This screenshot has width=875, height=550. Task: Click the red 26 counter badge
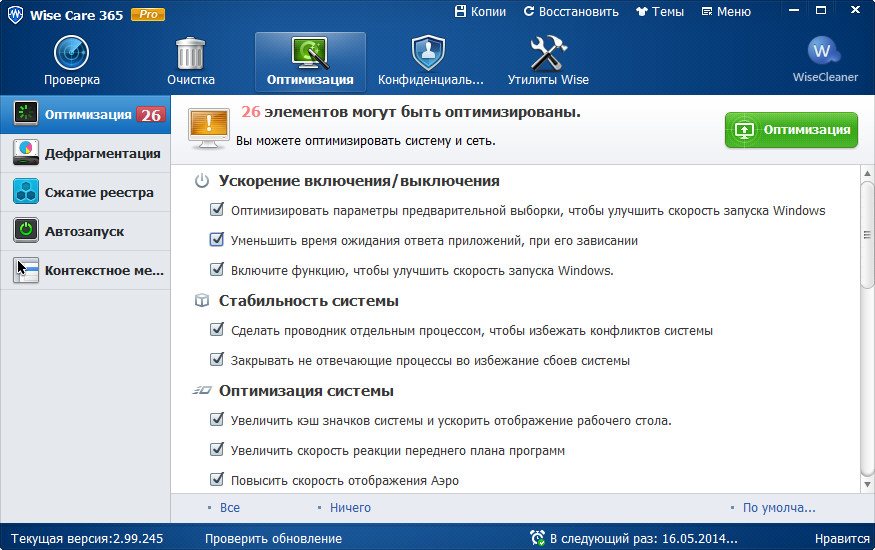[x=151, y=115]
